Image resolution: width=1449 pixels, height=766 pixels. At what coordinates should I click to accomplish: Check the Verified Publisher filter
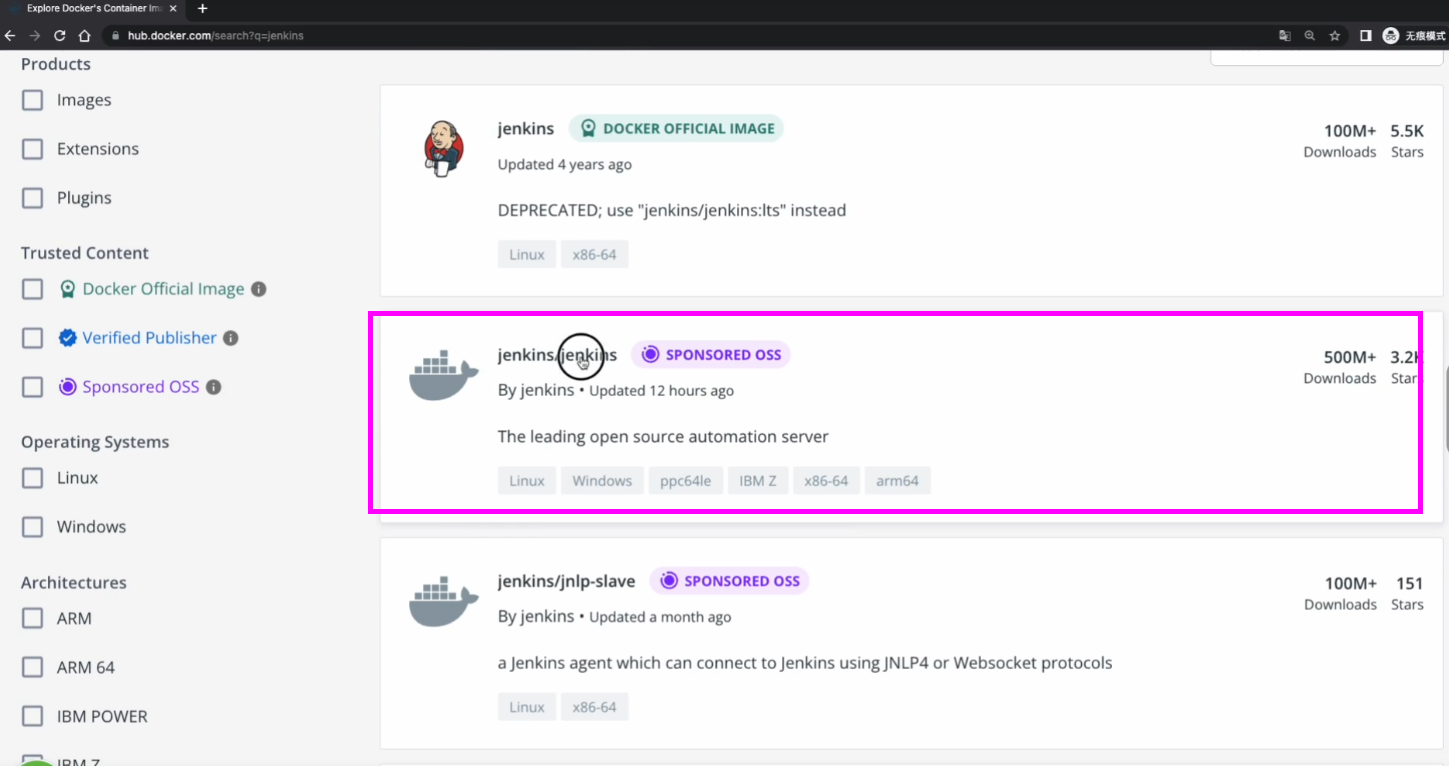33,338
